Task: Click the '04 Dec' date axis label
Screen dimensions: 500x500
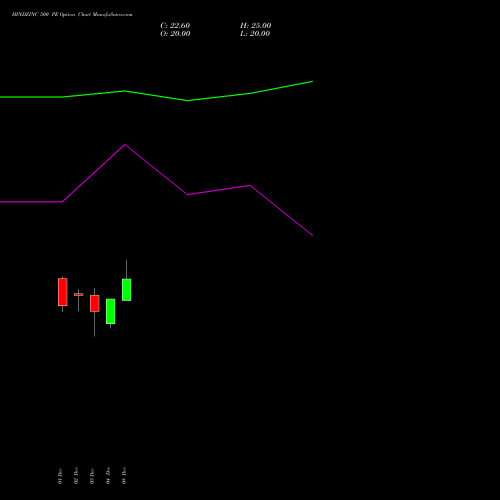Action: click(x=108, y=476)
